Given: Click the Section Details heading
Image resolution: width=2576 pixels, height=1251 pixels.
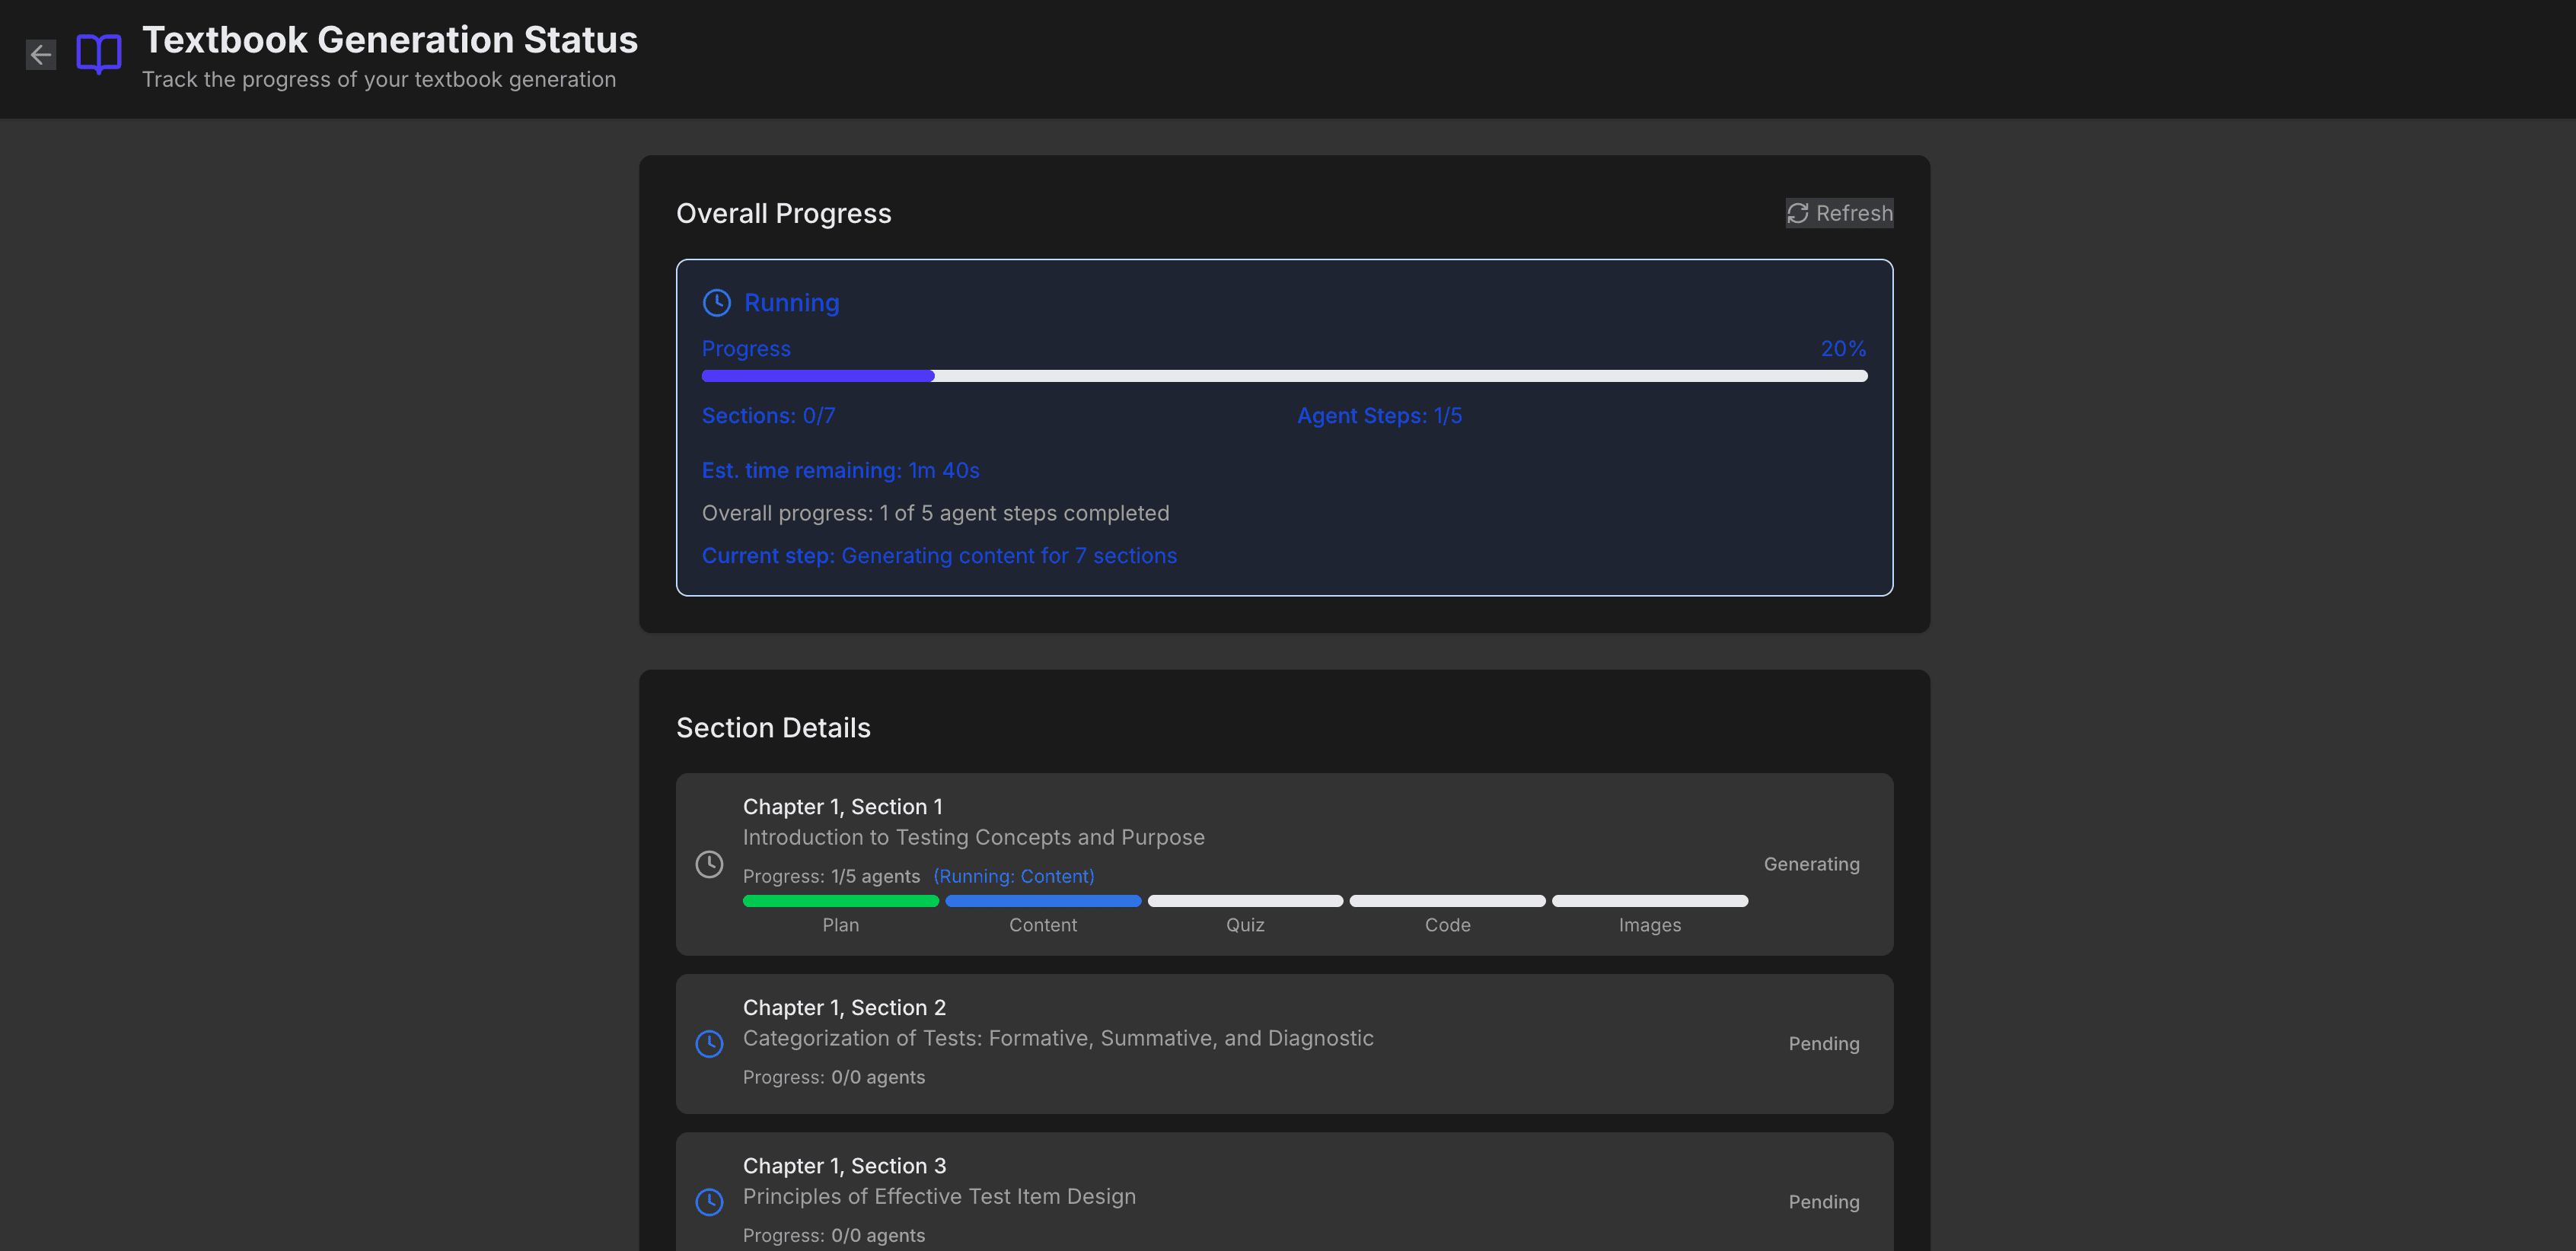Looking at the screenshot, I should 773,727.
